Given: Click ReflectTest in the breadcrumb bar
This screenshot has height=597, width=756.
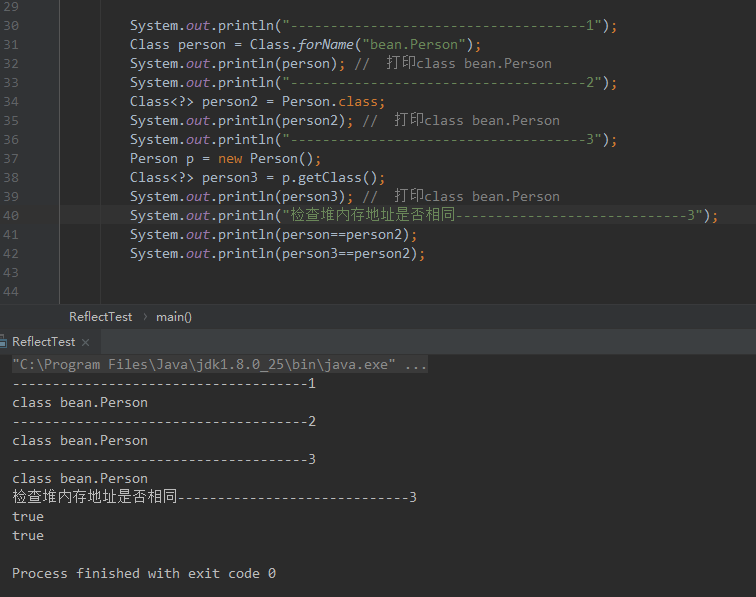Looking at the screenshot, I should (100, 317).
